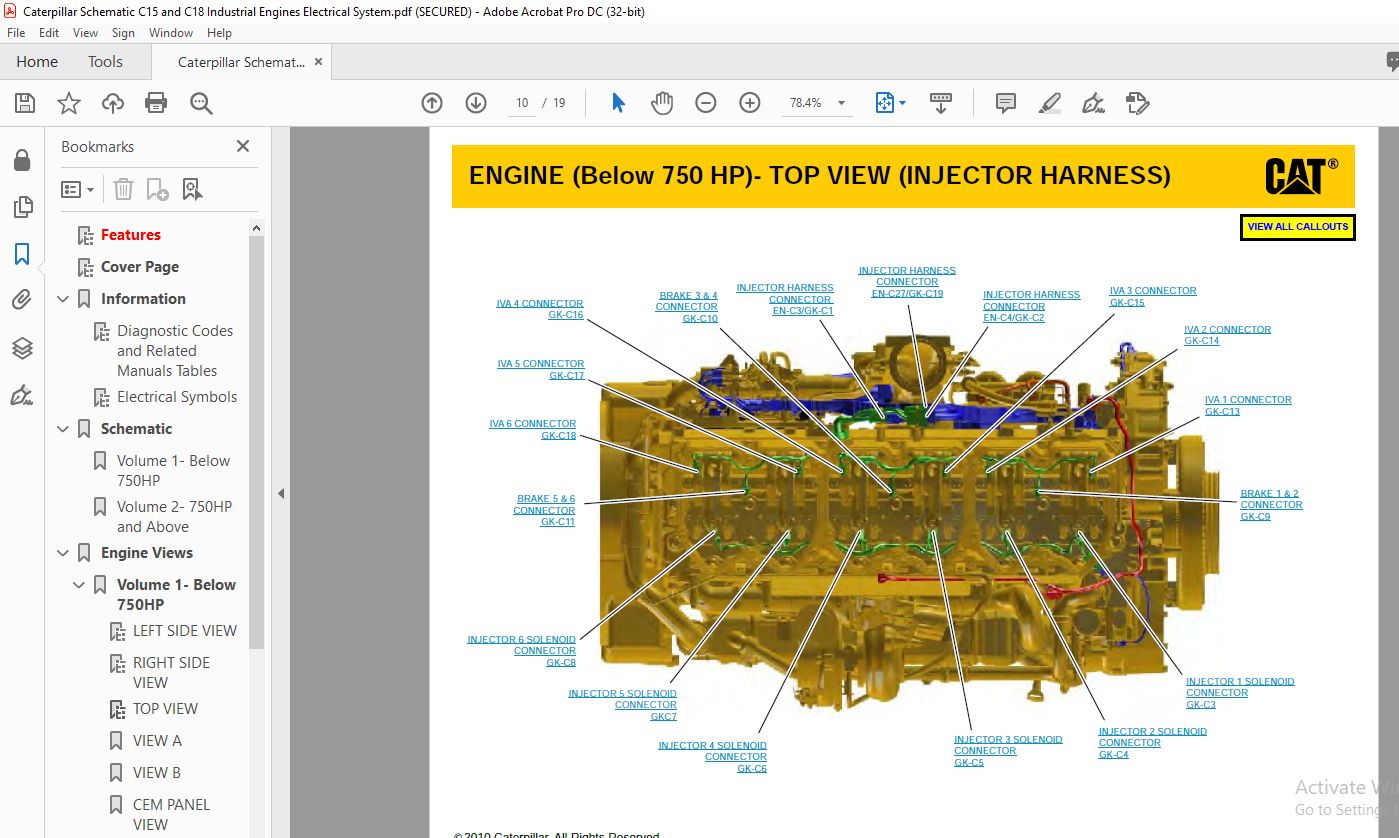Image resolution: width=1399 pixels, height=838 pixels.
Task: Open bookmark options dropdown
Action: [x=77, y=189]
